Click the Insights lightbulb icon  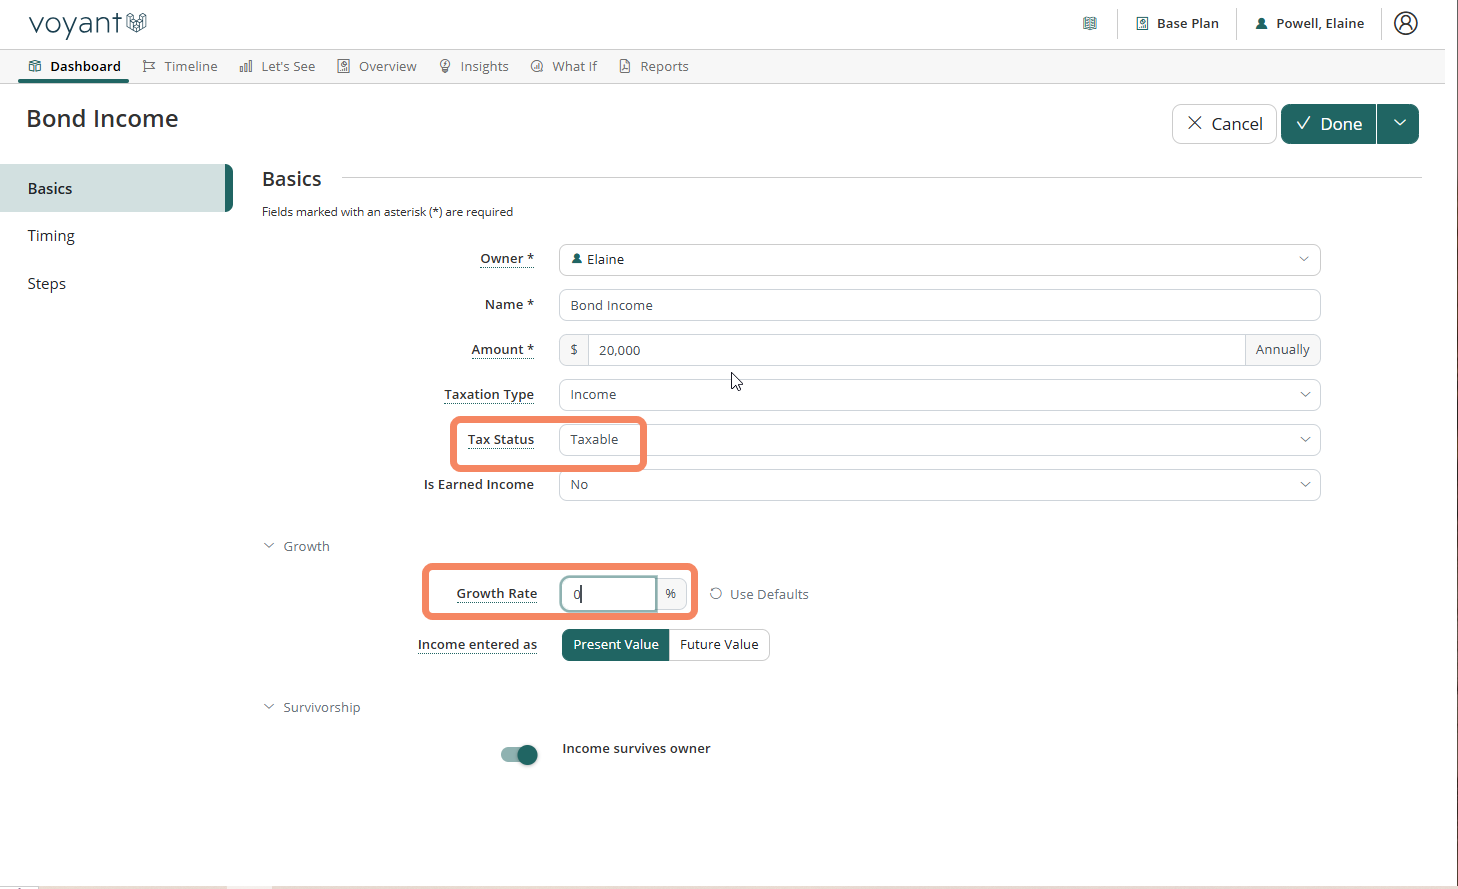(445, 66)
